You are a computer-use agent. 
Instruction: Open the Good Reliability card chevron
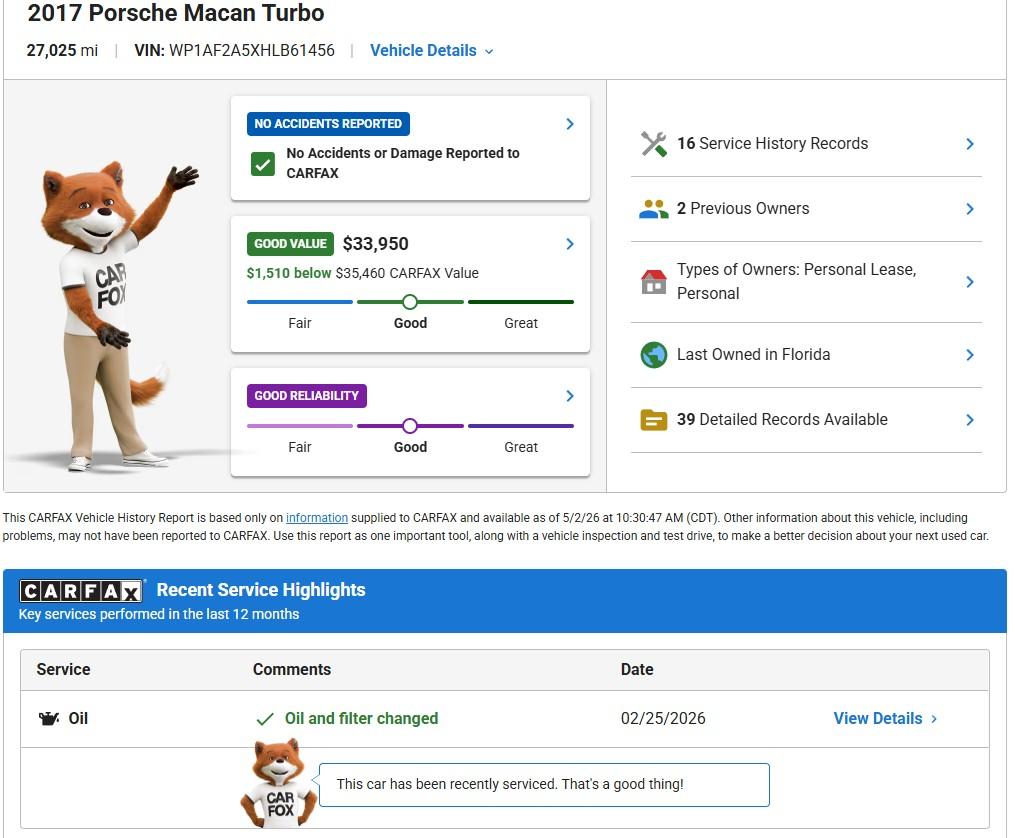570,396
